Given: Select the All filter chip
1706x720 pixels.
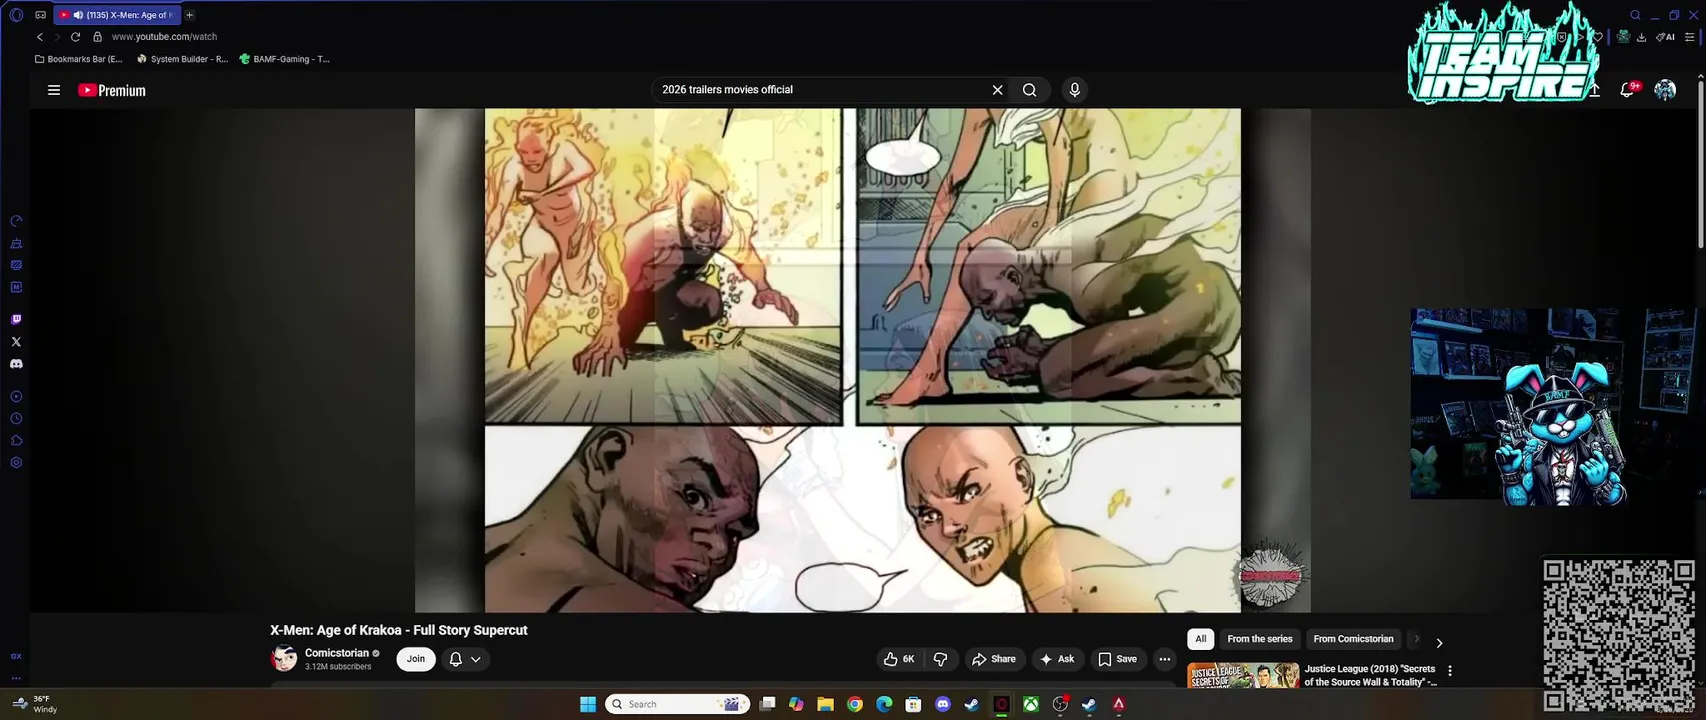Looking at the screenshot, I should pos(1201,639).
